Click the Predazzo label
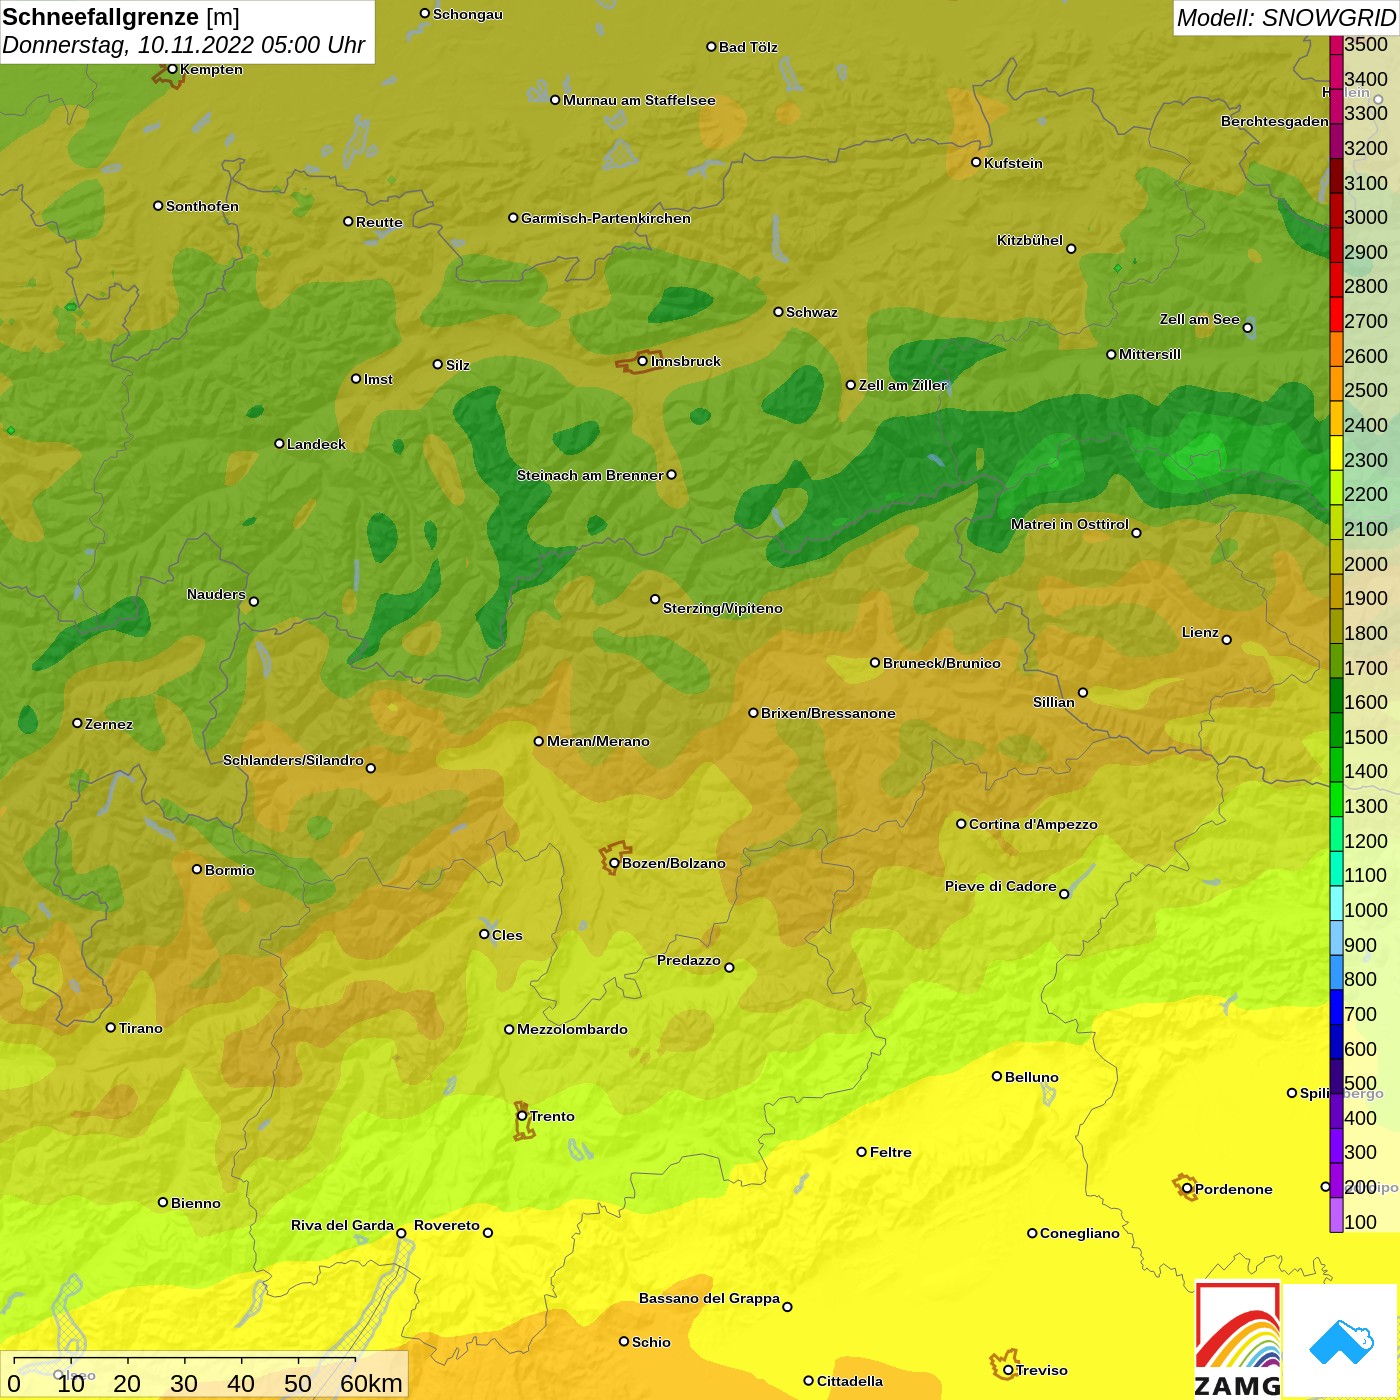 click(x=689, y=960)
